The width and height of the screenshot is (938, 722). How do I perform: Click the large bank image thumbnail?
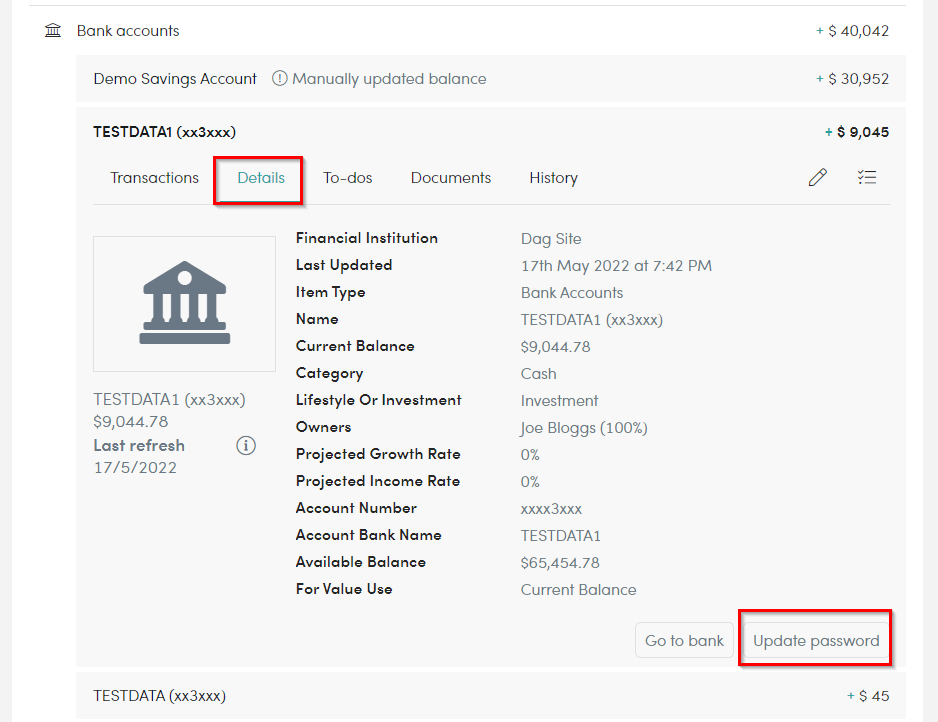(184, 304)
